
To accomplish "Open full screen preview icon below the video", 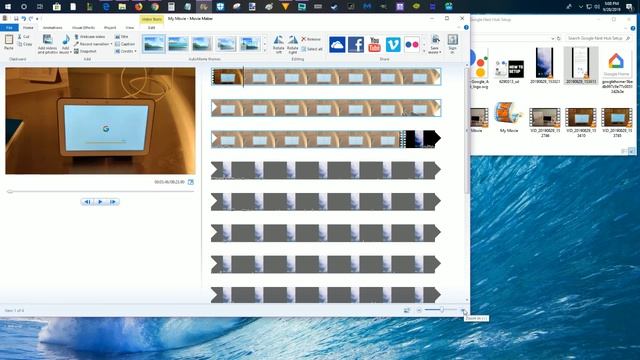I will click(x=191, y=182).
